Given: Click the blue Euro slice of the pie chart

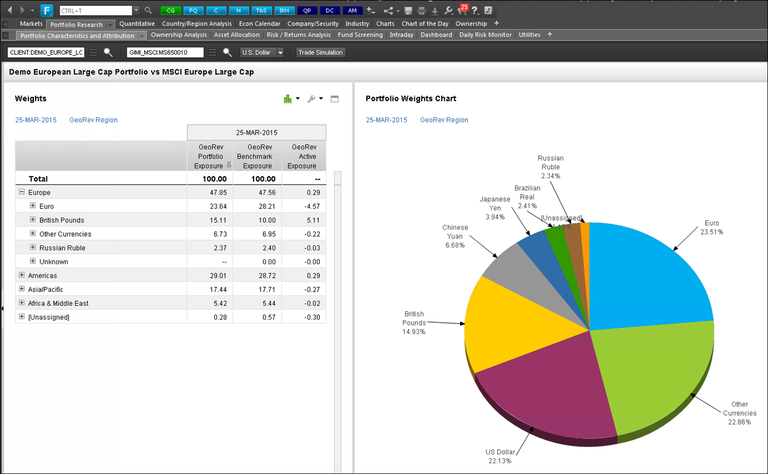Looking at the screenshot, I should [647, 279].
